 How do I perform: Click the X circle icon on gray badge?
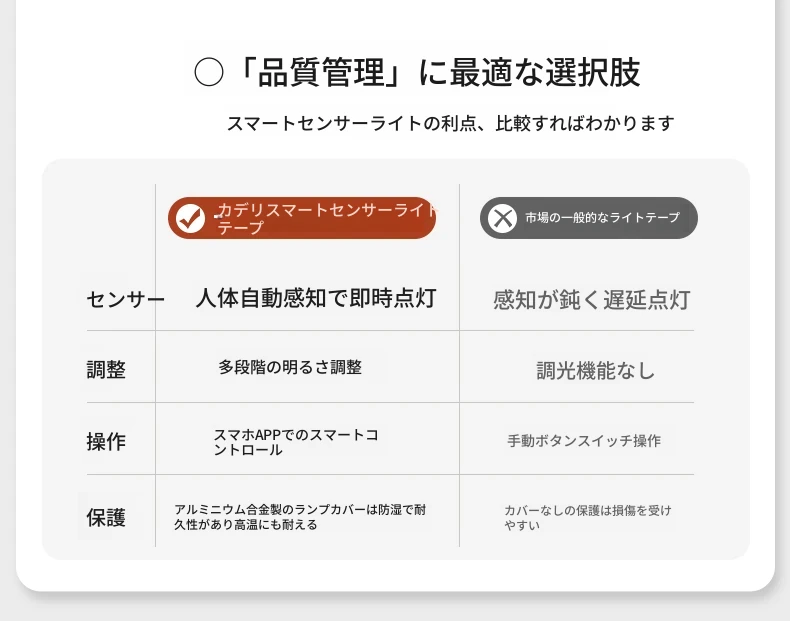pos(502,218)
